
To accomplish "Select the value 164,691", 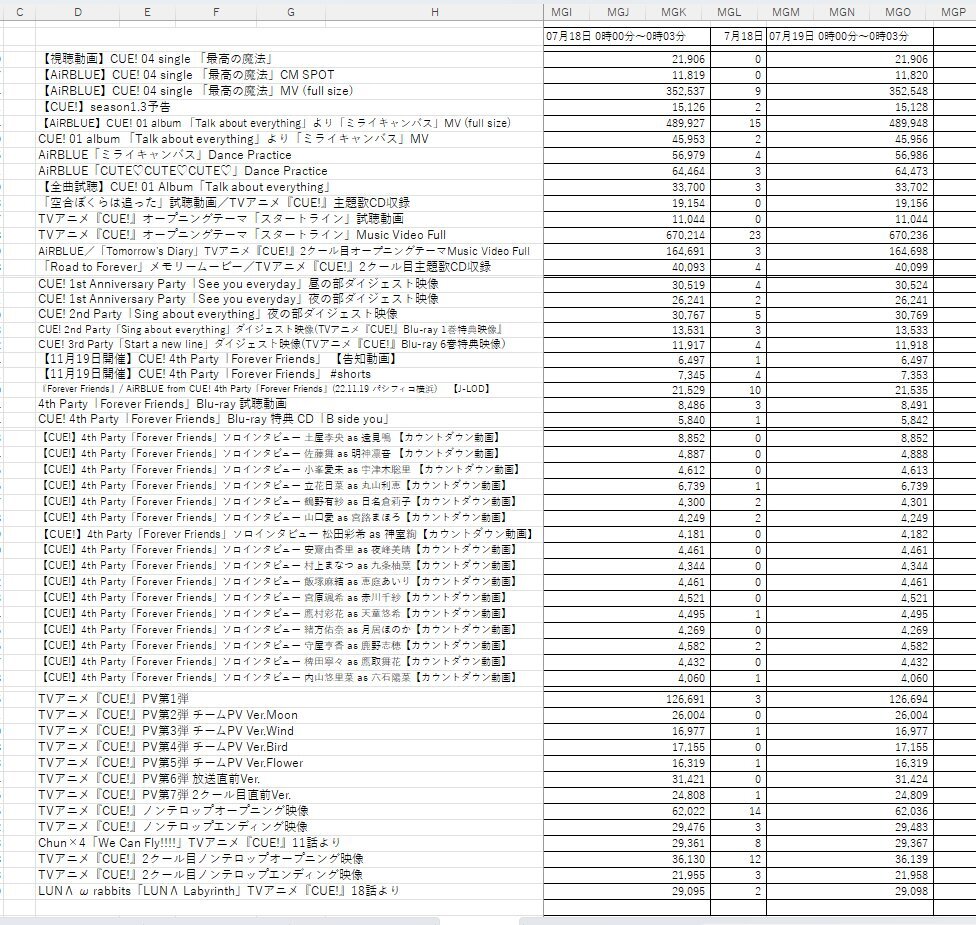I will point(684,251).
